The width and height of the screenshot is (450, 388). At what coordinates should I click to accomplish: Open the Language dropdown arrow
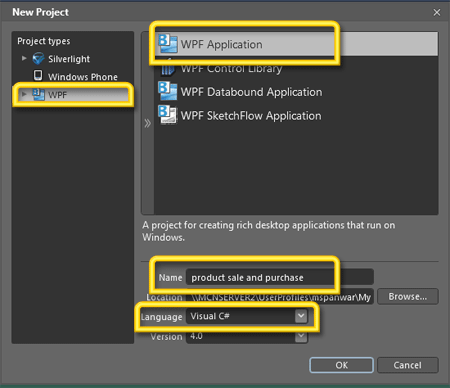tap(301, 316)
